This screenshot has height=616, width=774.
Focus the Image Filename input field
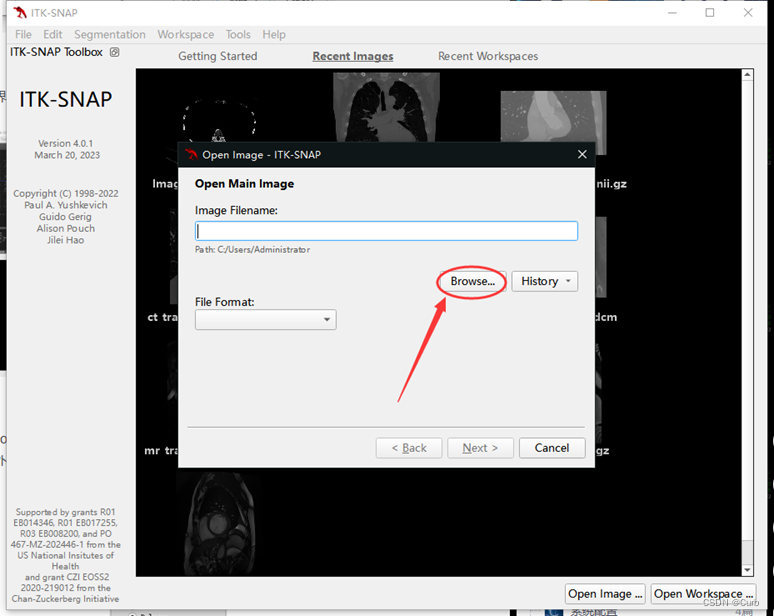coord(386,231)
